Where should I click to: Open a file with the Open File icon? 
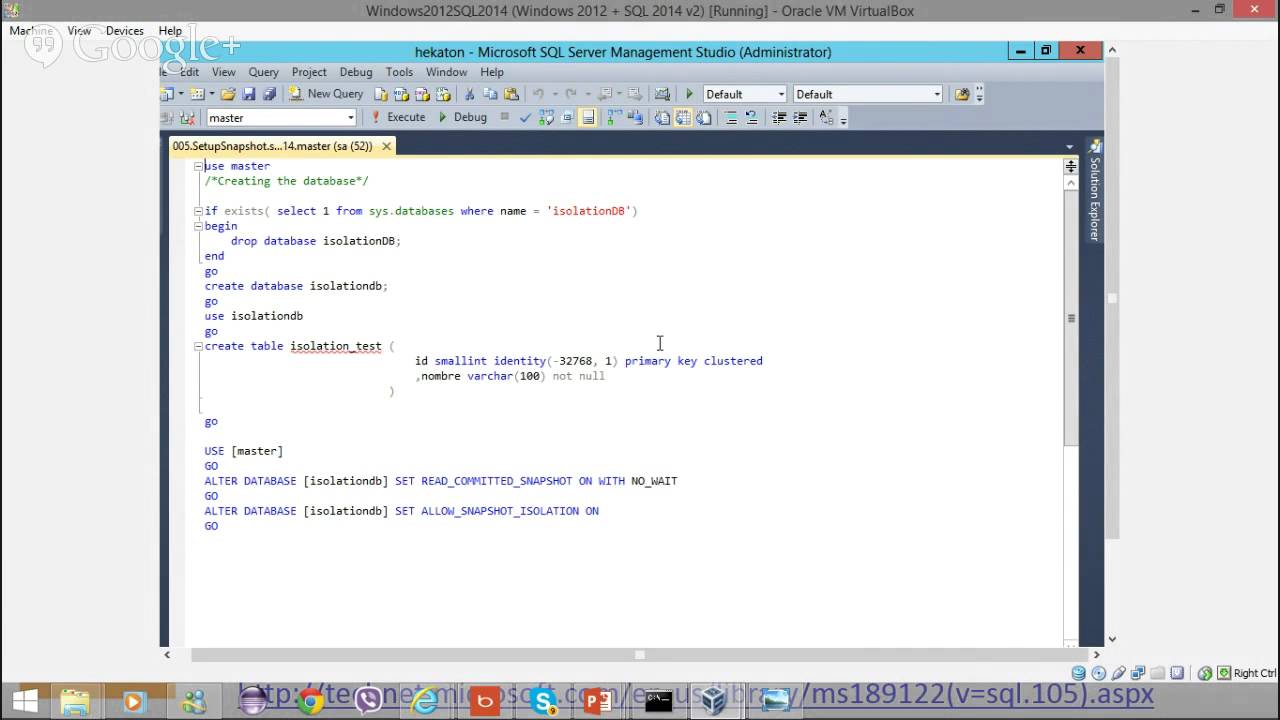click(228, 94)
